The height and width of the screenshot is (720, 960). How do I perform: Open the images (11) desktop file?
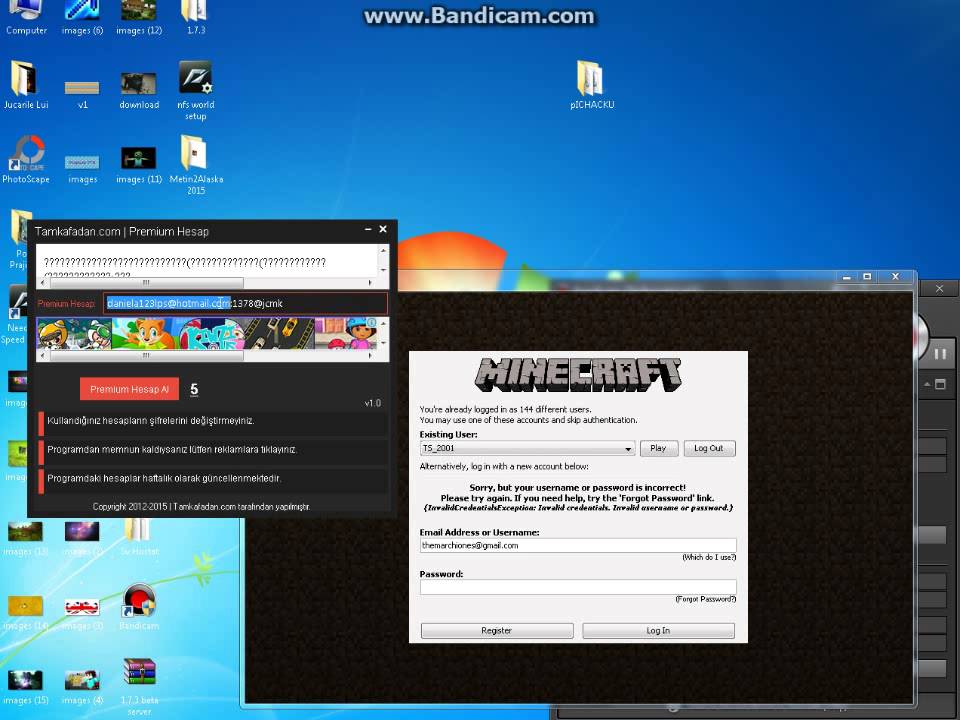(139, 165)
